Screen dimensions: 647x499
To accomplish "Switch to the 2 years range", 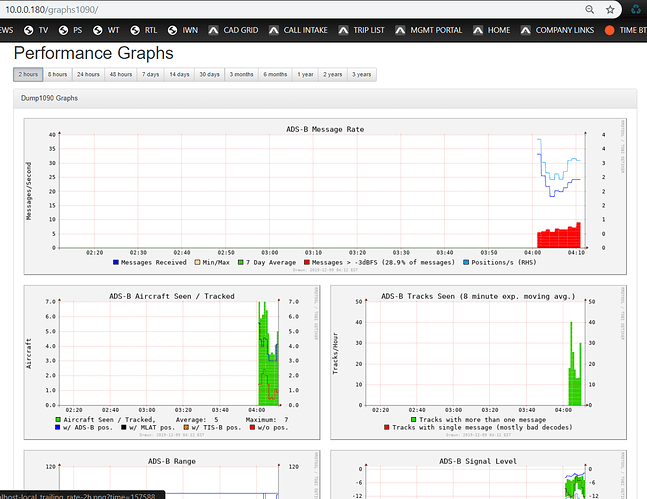I will (x=333, y=74).
